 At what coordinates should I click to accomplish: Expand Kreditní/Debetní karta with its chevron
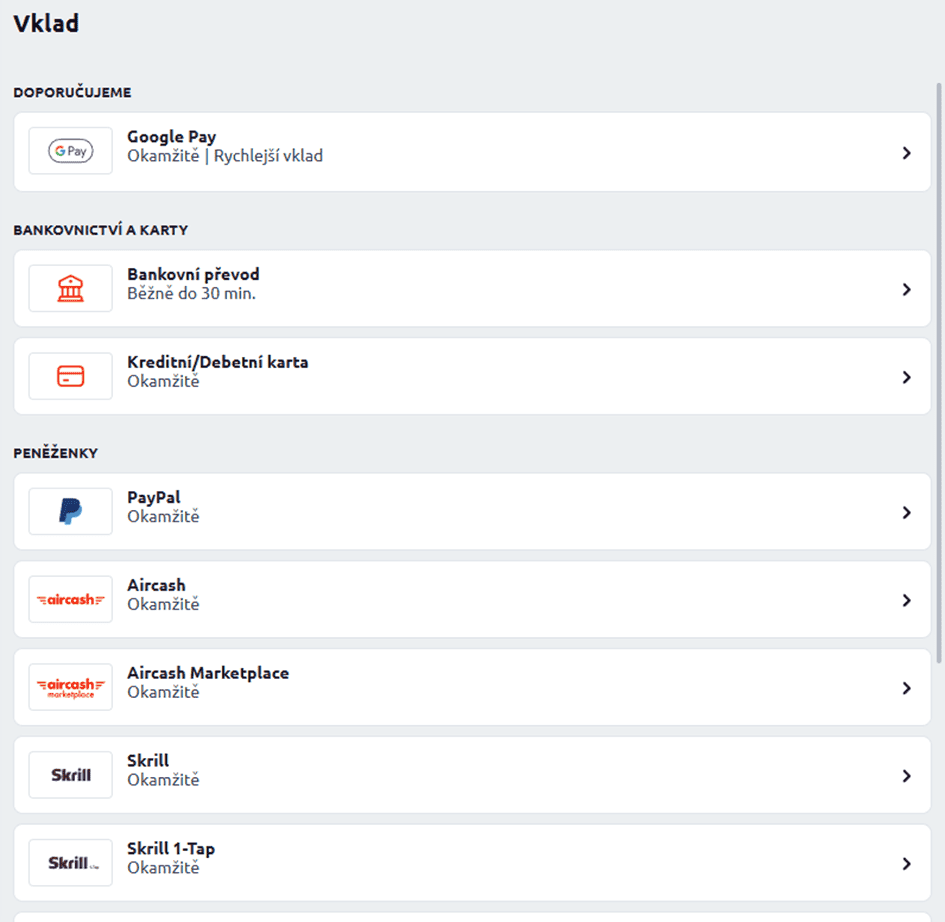point(906,377)
